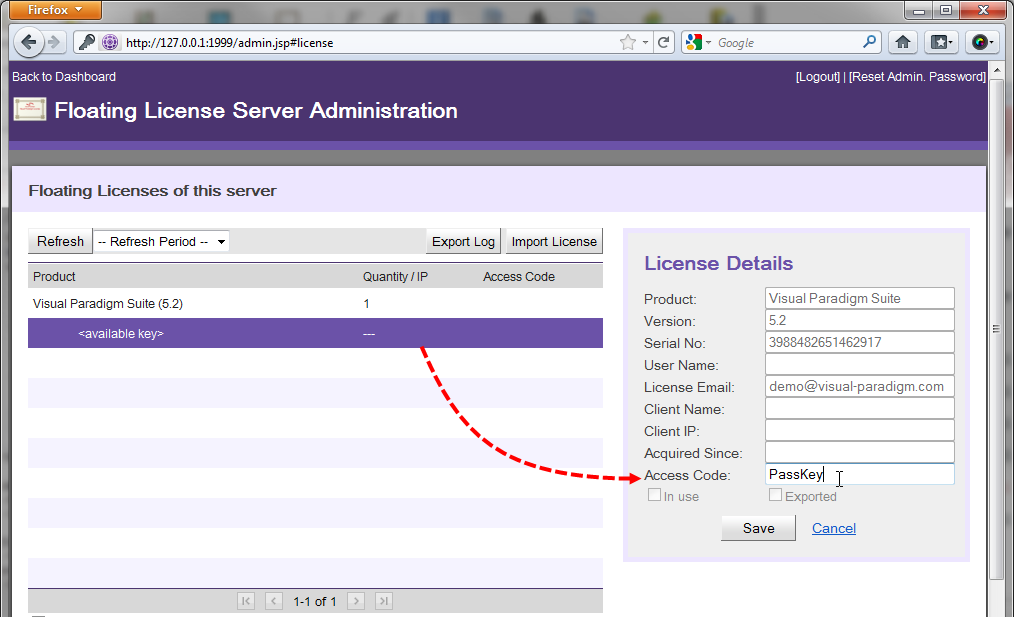Image resolution: width=1014 pixels, height=617 pixels.
Task: Toggle the In use checkbox
Action: [654, 495]
